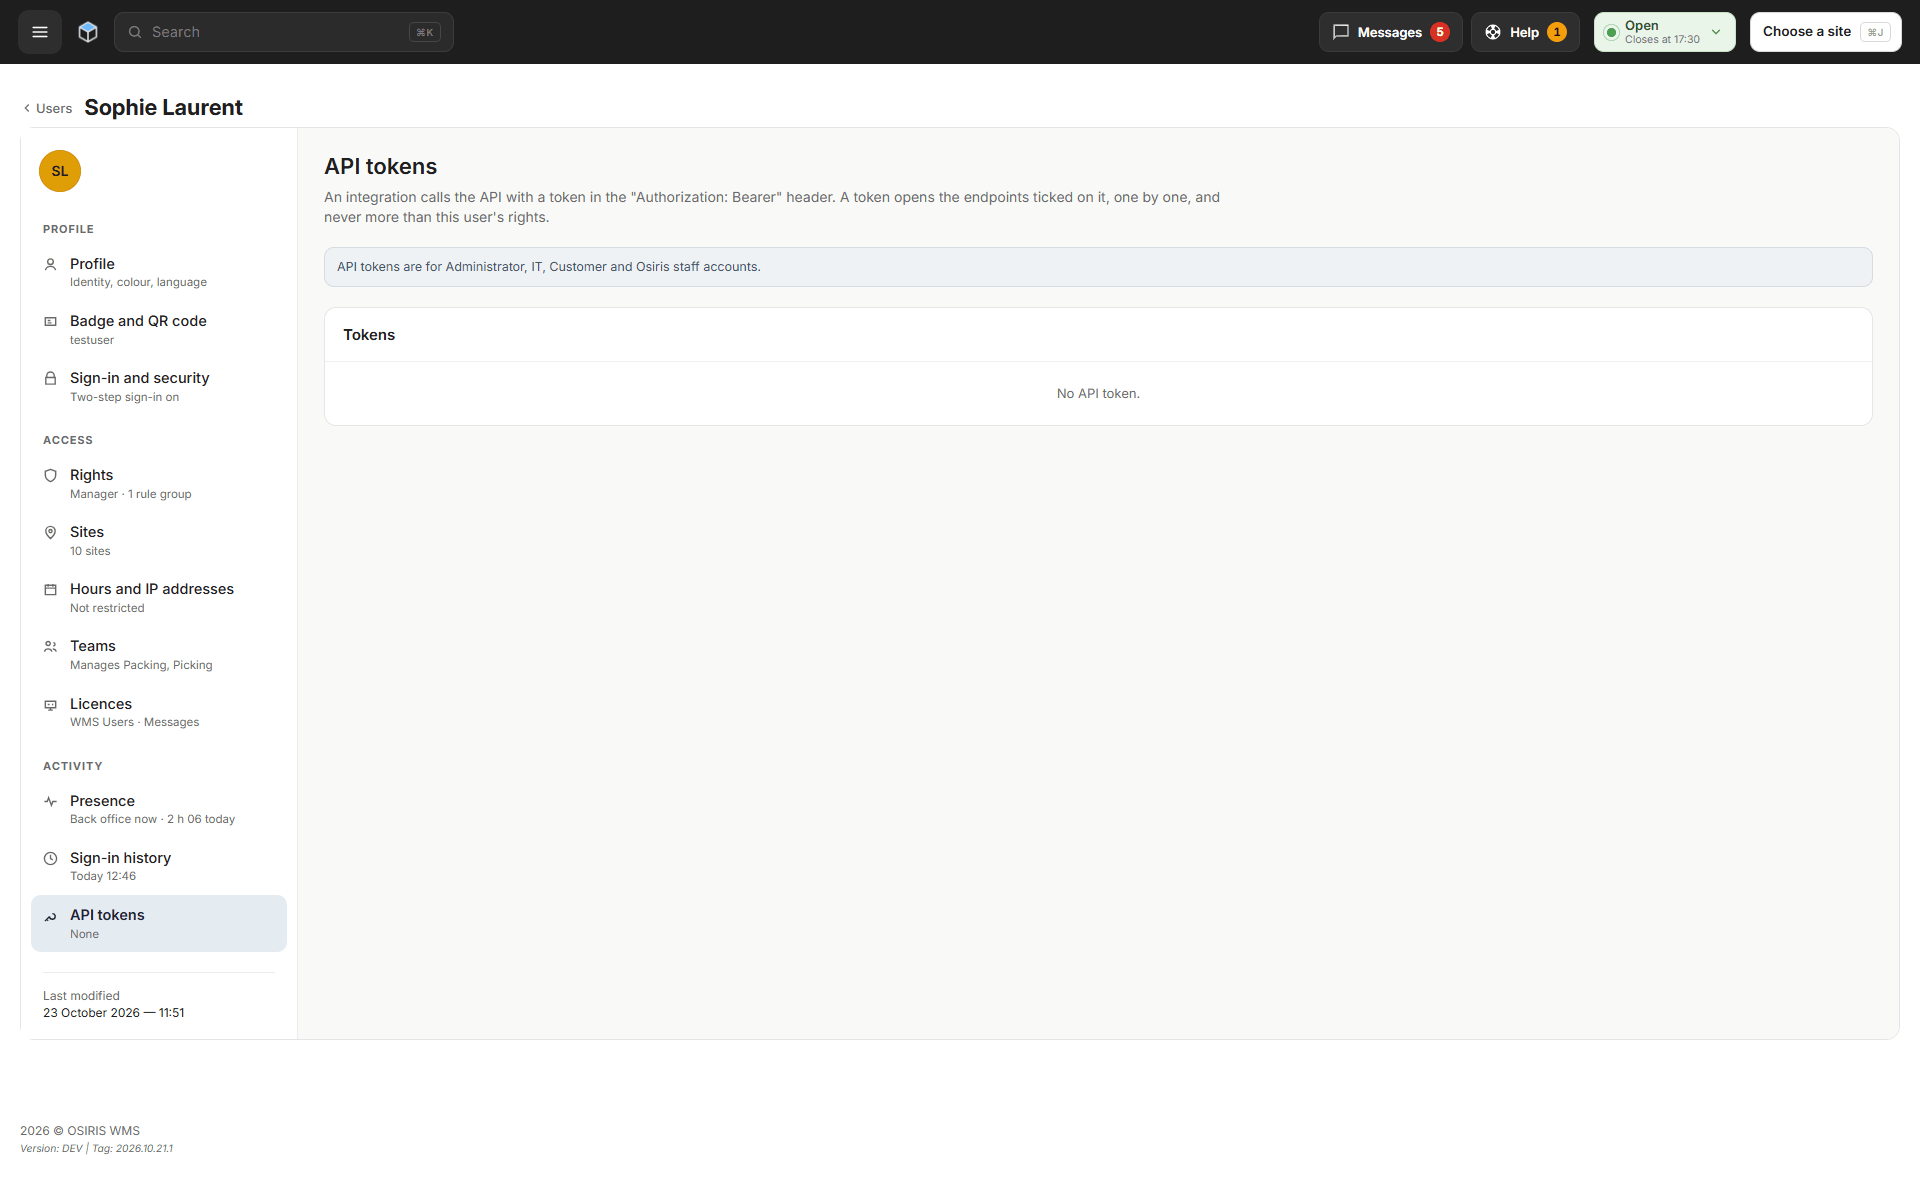Click the version tag 2026.10.21.1 footer
The image size is (1920, 1182).
(x=144, y=1148)
